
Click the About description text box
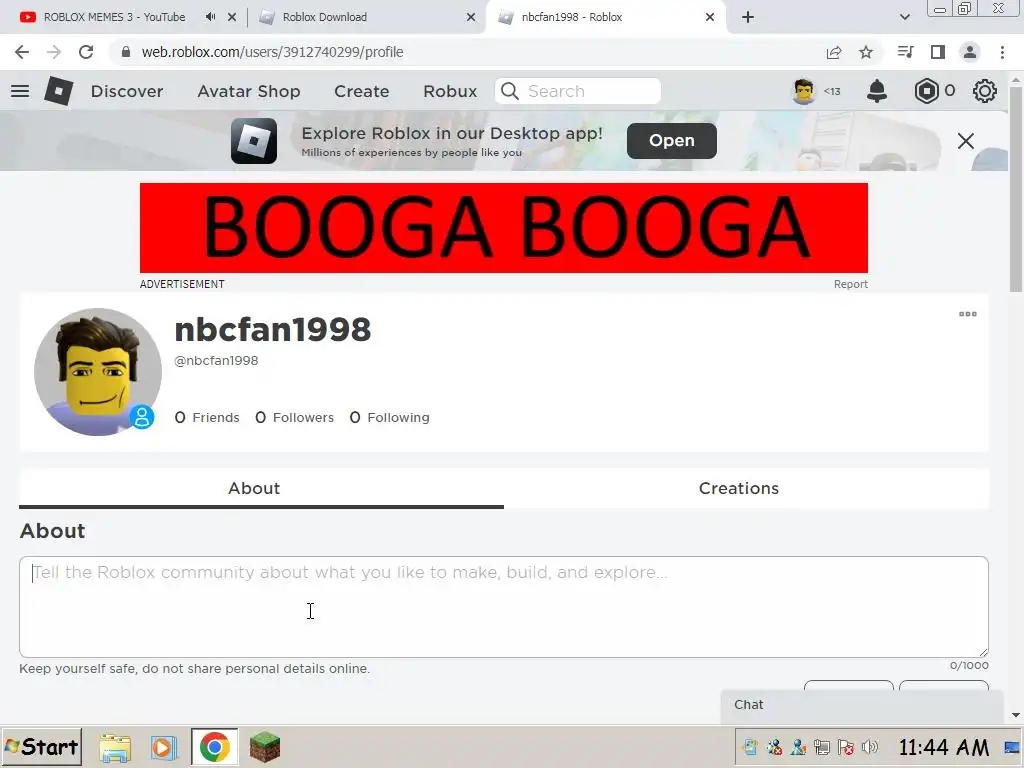(504, 607)
